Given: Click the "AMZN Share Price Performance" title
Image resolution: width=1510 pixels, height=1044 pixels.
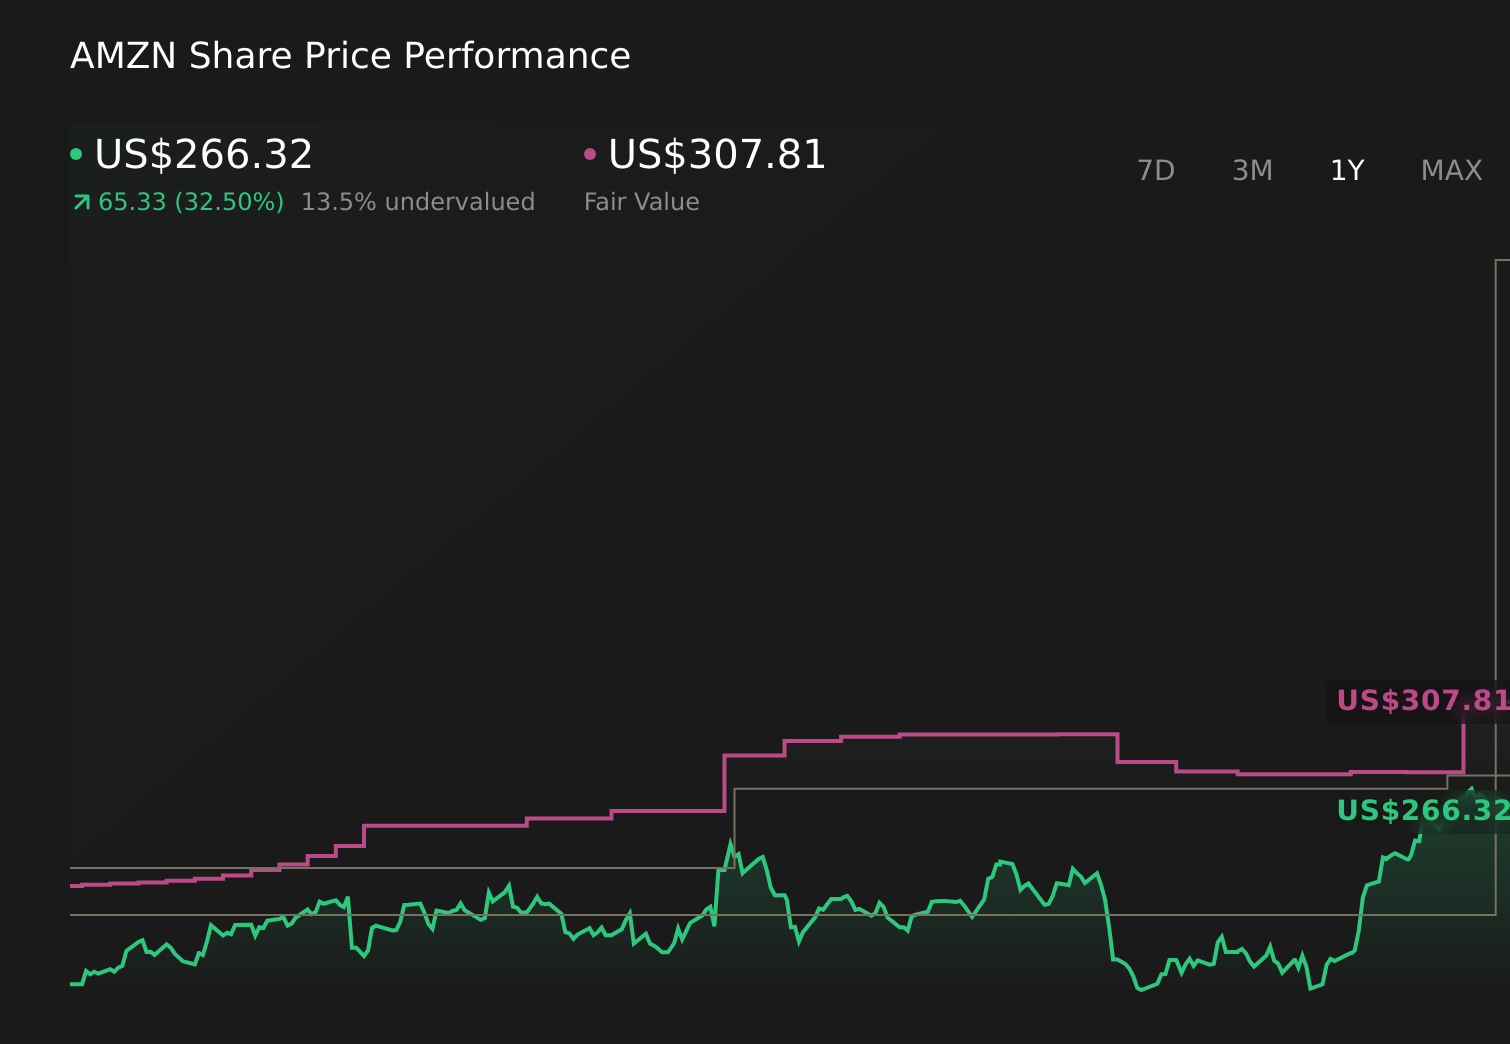Looking at the screenshot, I should point(350,56).
